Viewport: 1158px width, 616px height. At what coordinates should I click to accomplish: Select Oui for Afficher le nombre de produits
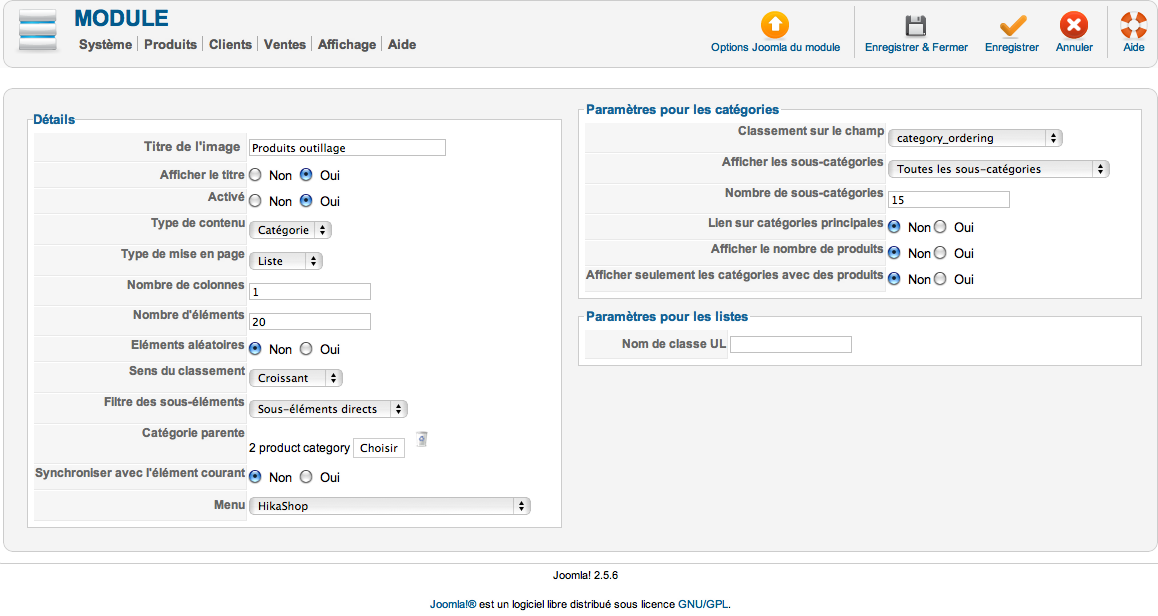940,253
